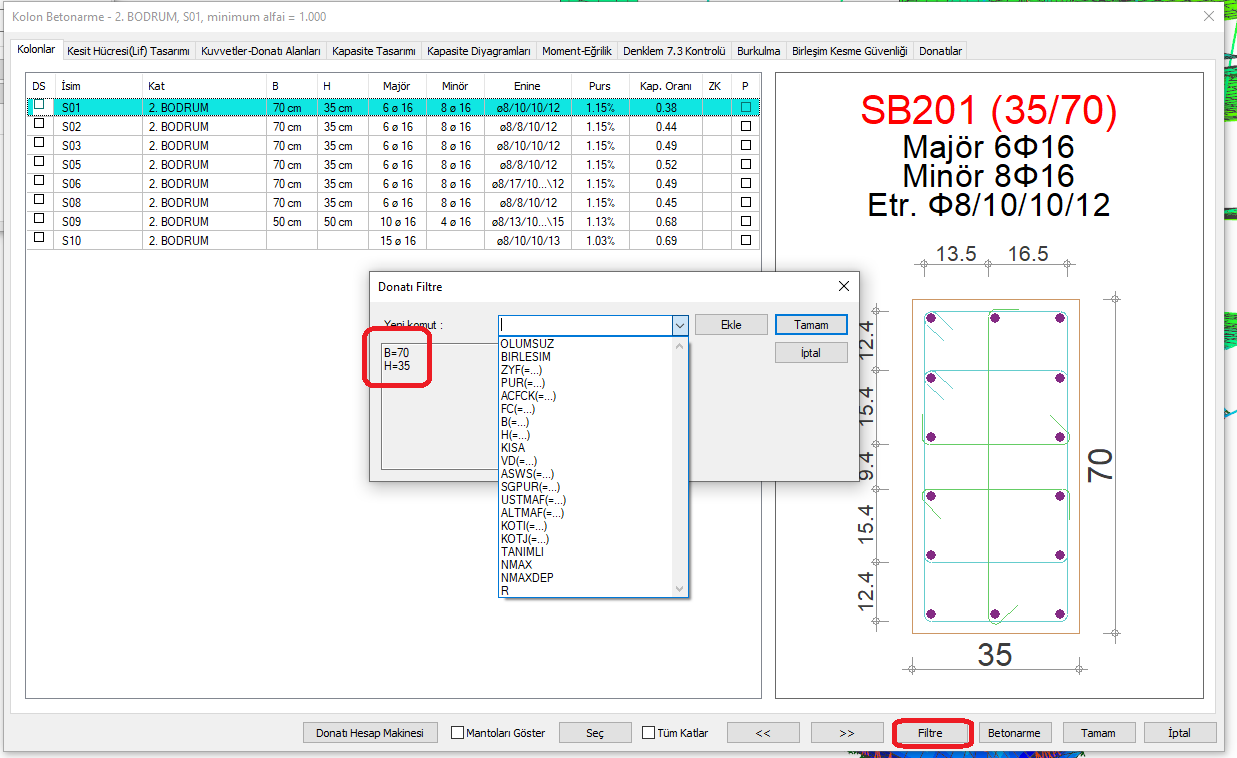This screenshot has width=1237, height=758.
Task: Open the Denklem 7.3 Kontrolü tab
Action: coord(674,51)
